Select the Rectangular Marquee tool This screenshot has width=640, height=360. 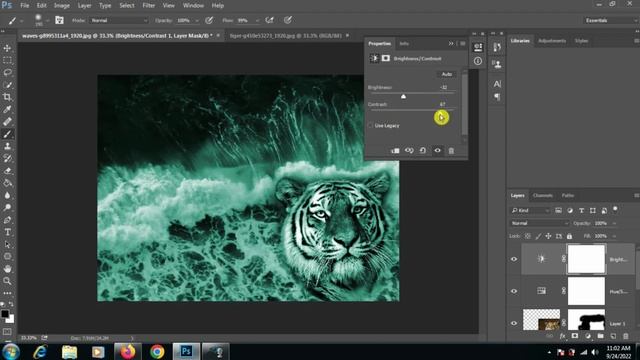[7, 60]
